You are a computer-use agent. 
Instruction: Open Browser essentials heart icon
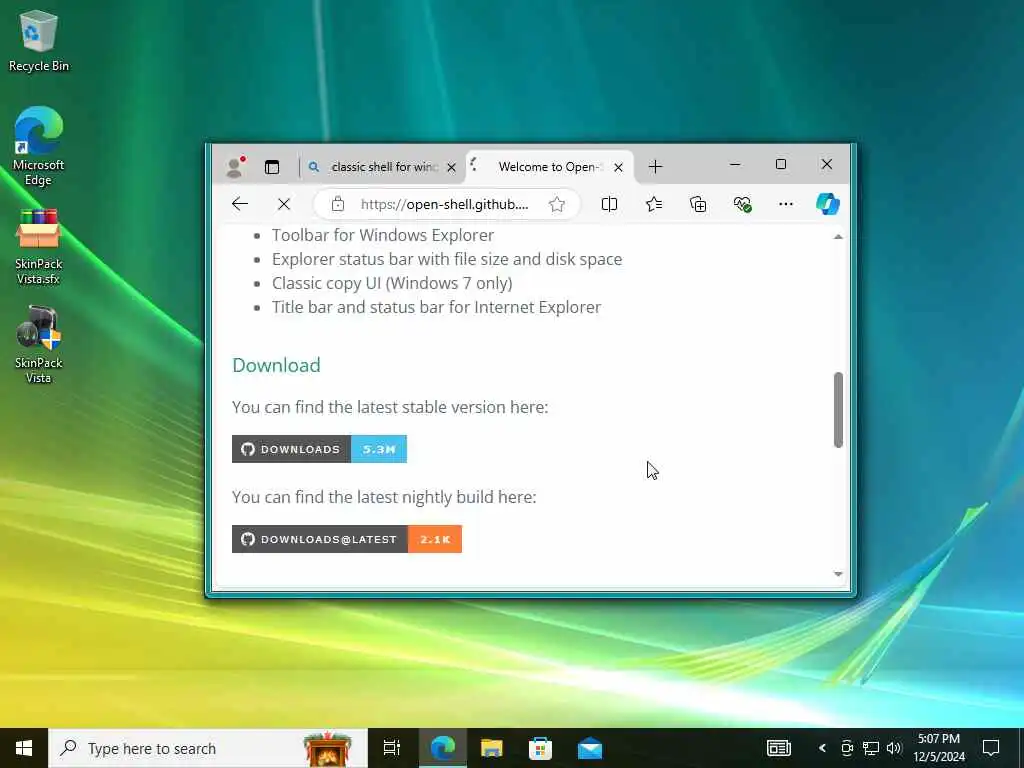click(742, 204)
